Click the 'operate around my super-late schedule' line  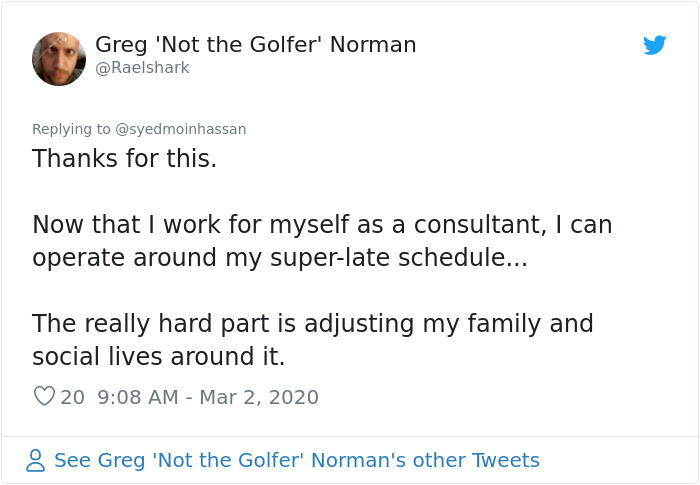tap(279, 257)
